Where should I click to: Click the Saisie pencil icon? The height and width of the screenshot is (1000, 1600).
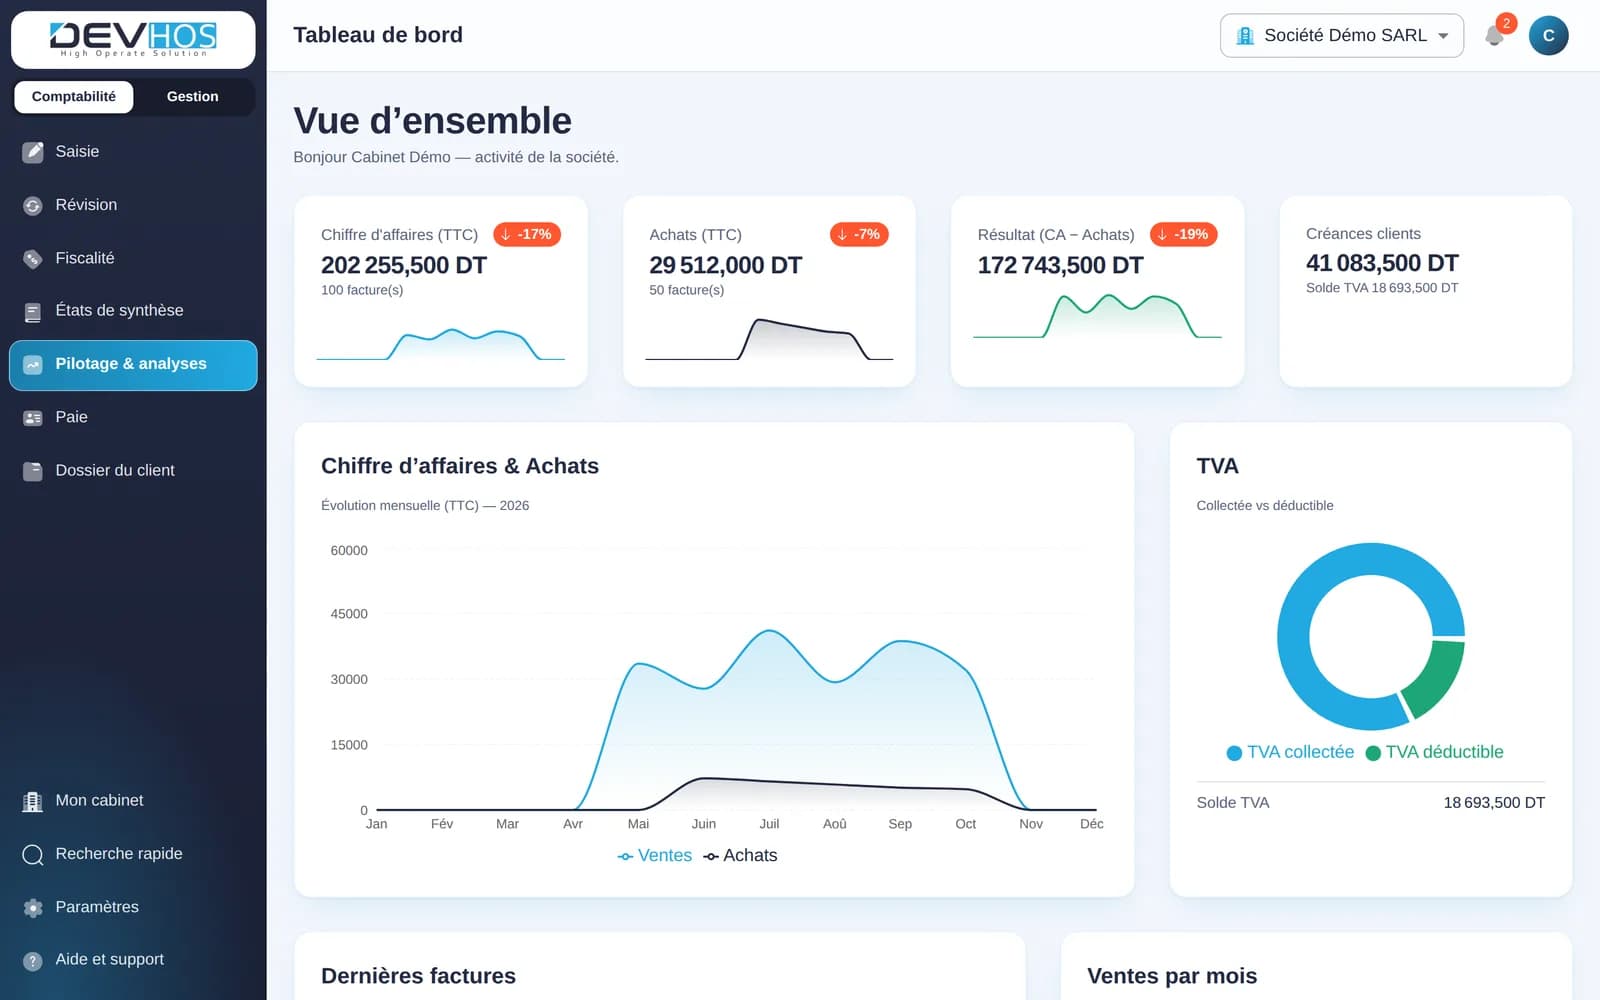click(x=33, y=152)
